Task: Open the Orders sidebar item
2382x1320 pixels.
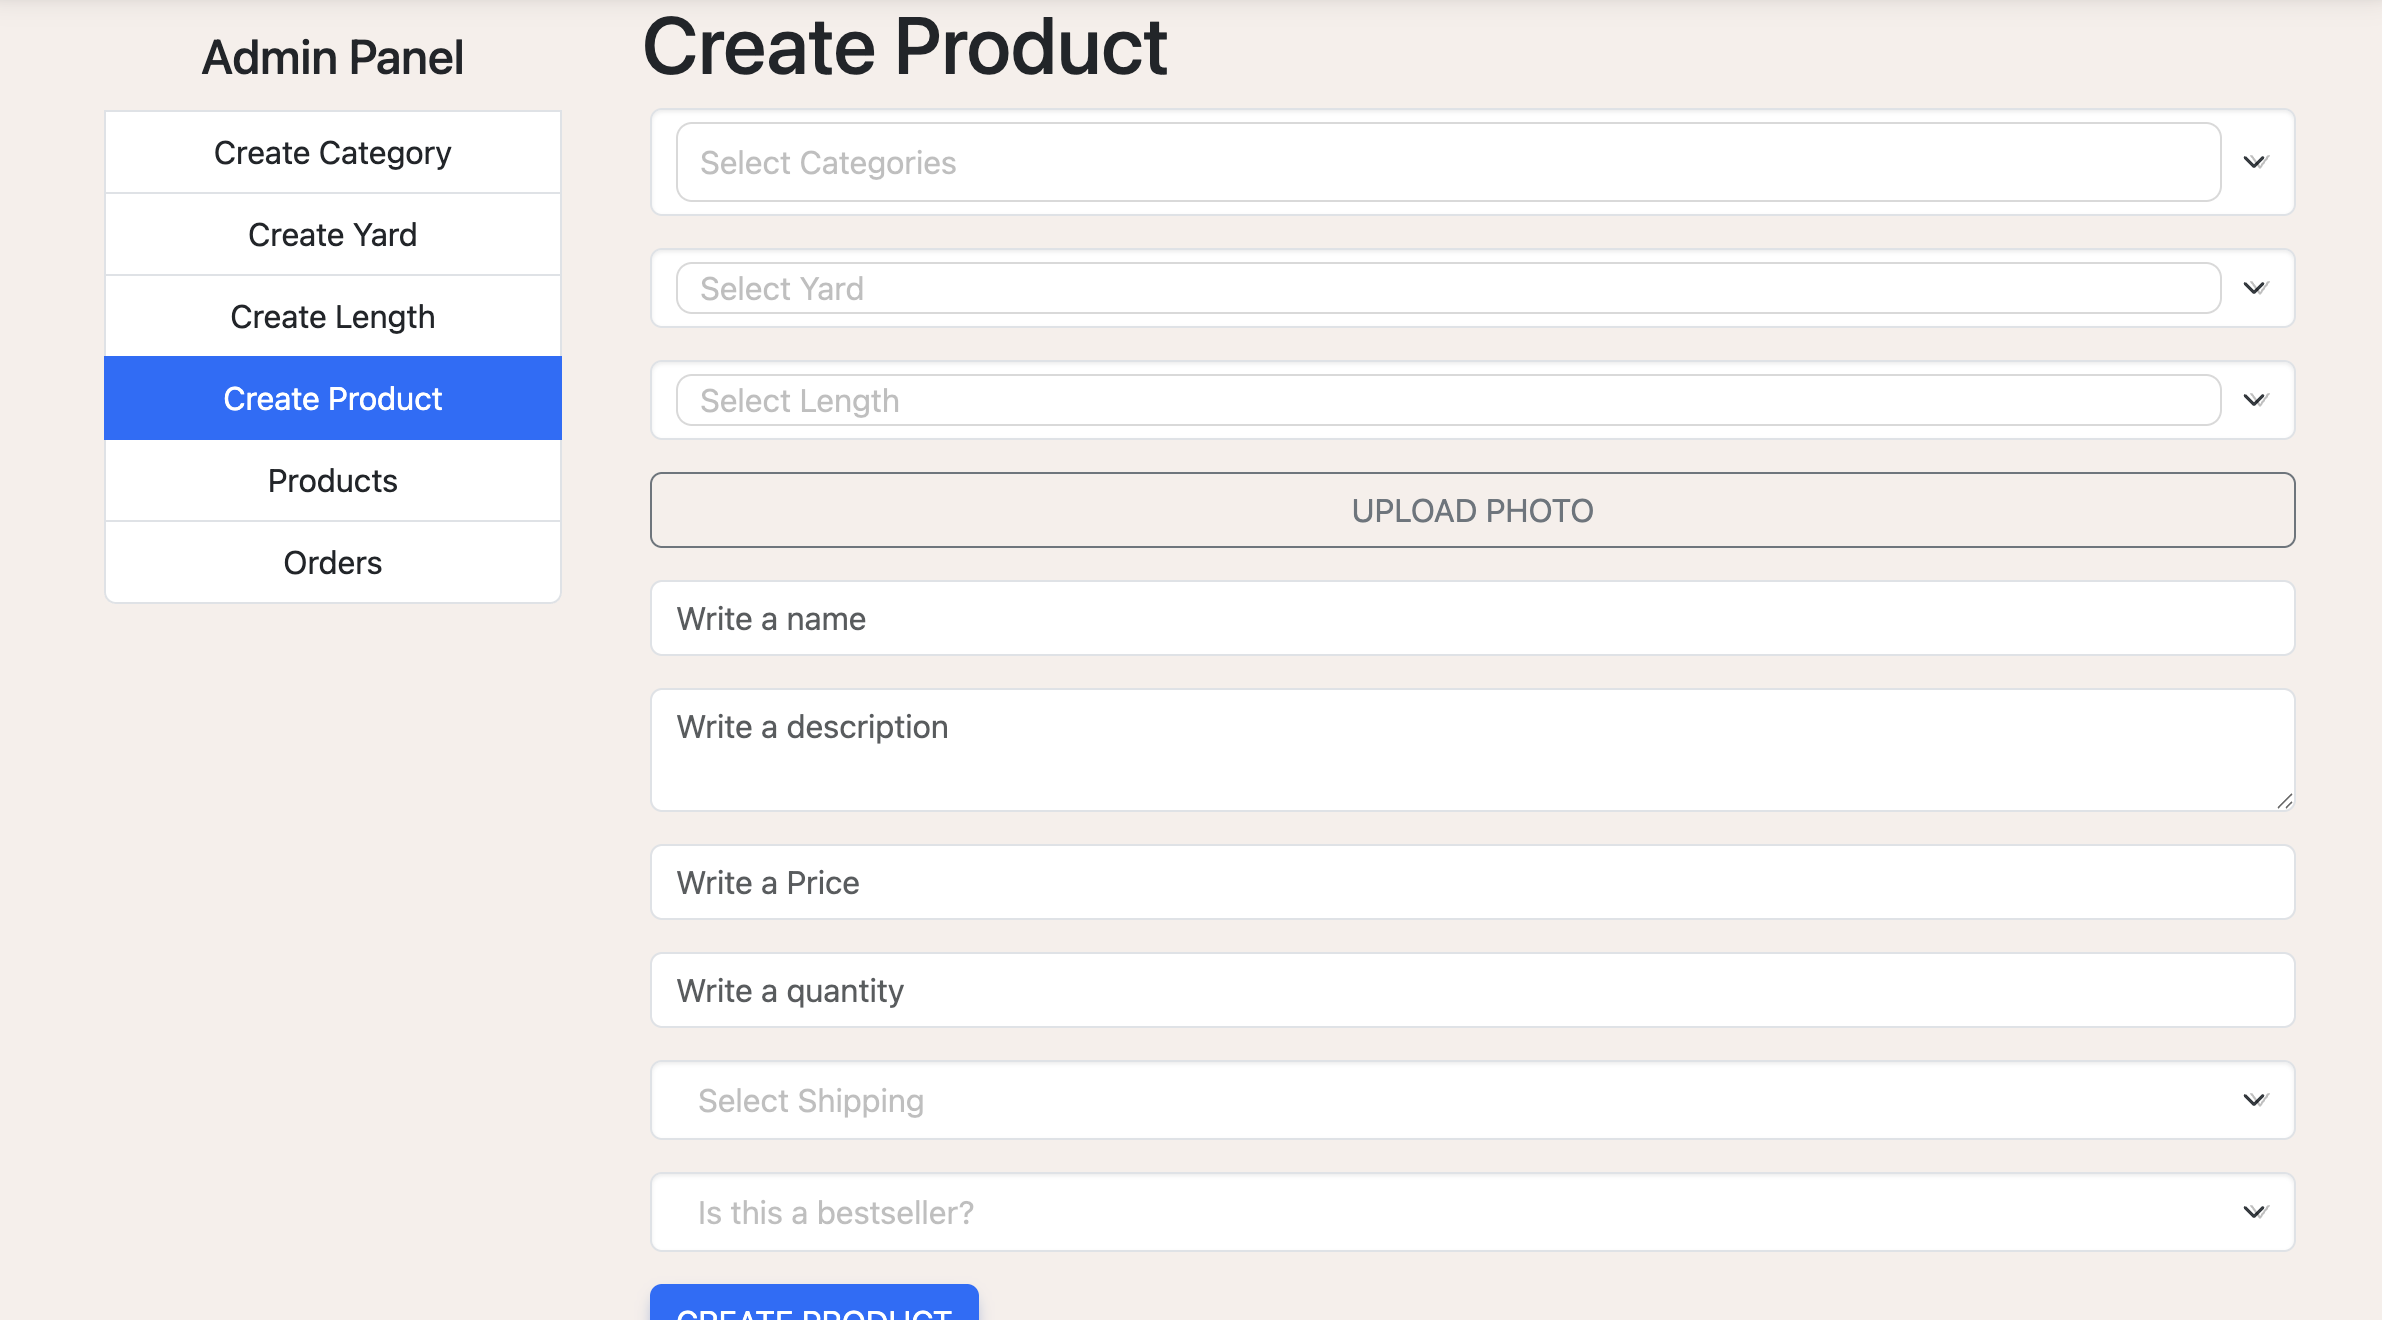Action: (x=333, y=563)
